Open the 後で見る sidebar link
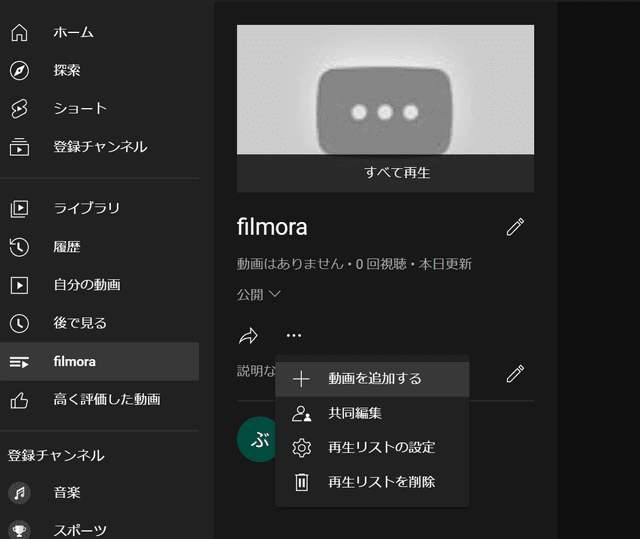 (x=100, y=323)
